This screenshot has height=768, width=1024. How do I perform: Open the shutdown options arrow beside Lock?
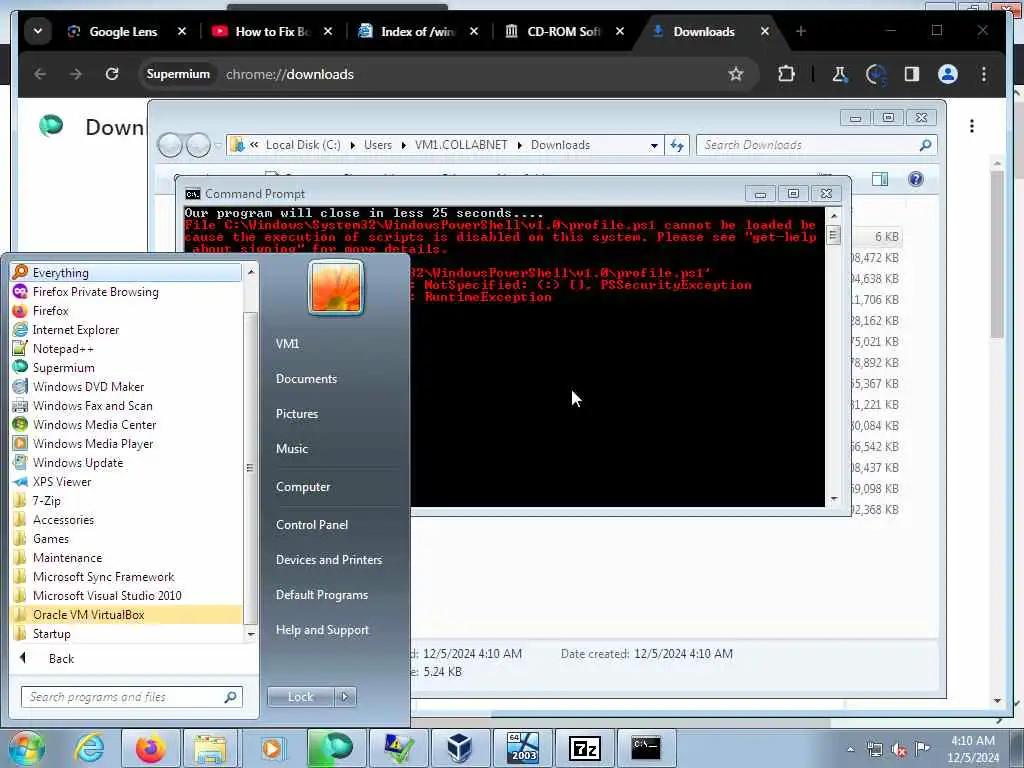[345, 697]
